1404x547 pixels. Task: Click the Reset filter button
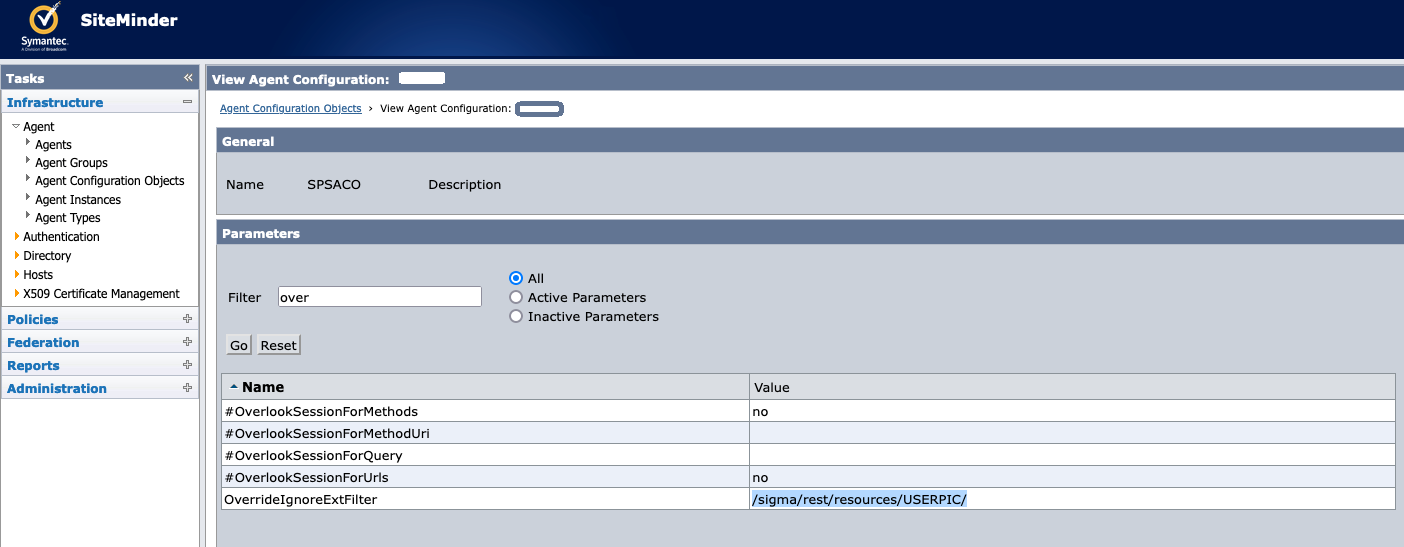pos(278,345)
